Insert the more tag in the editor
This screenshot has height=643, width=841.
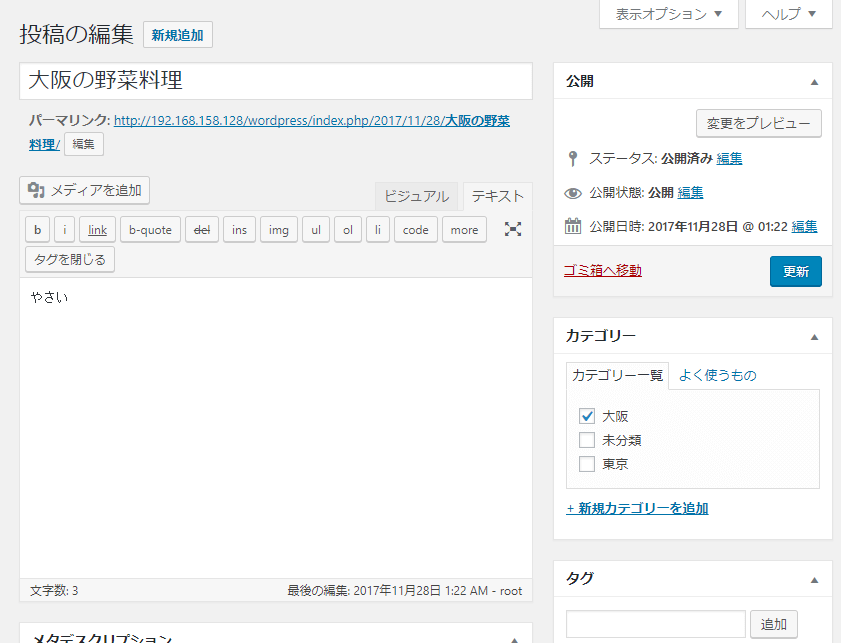464,230
